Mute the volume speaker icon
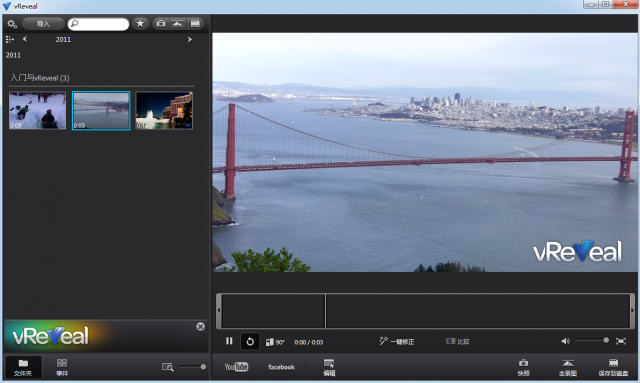This screenshot has height=383, width=640. 565,341
